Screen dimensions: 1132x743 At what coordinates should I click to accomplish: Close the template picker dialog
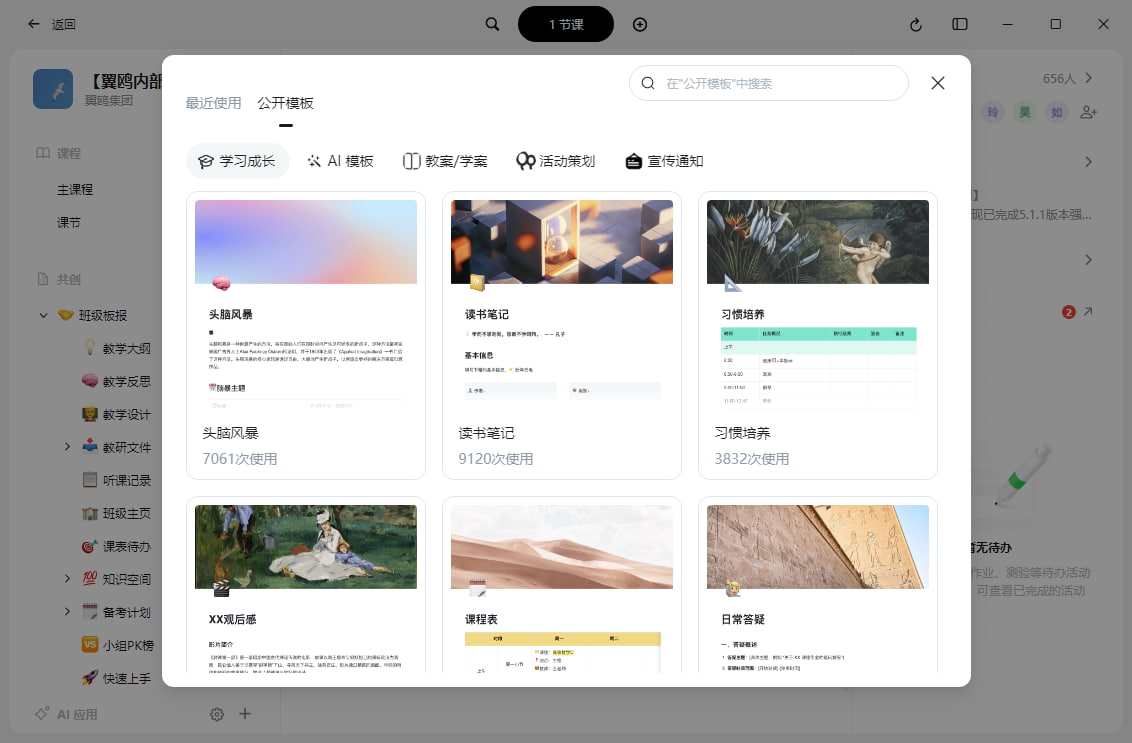coord(938,83)
